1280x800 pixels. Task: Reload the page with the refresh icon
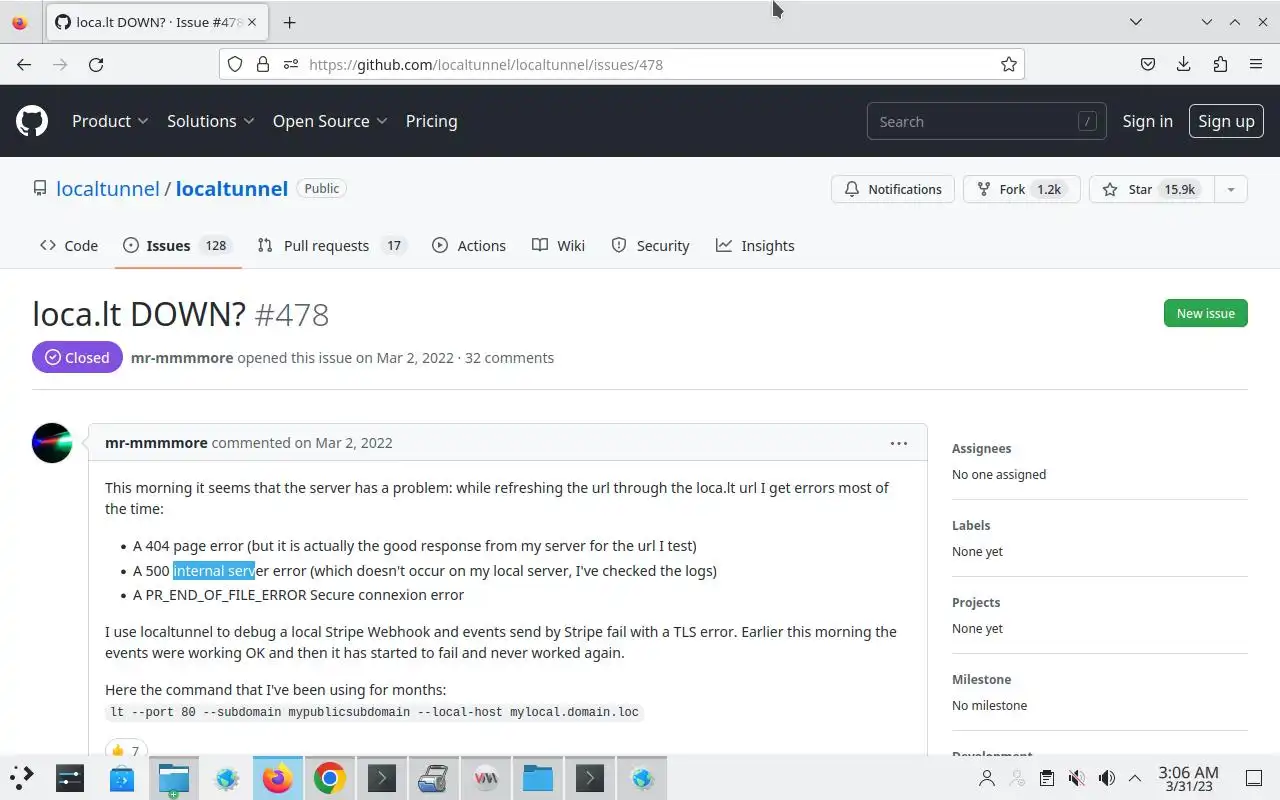click(x=96, y=64)
